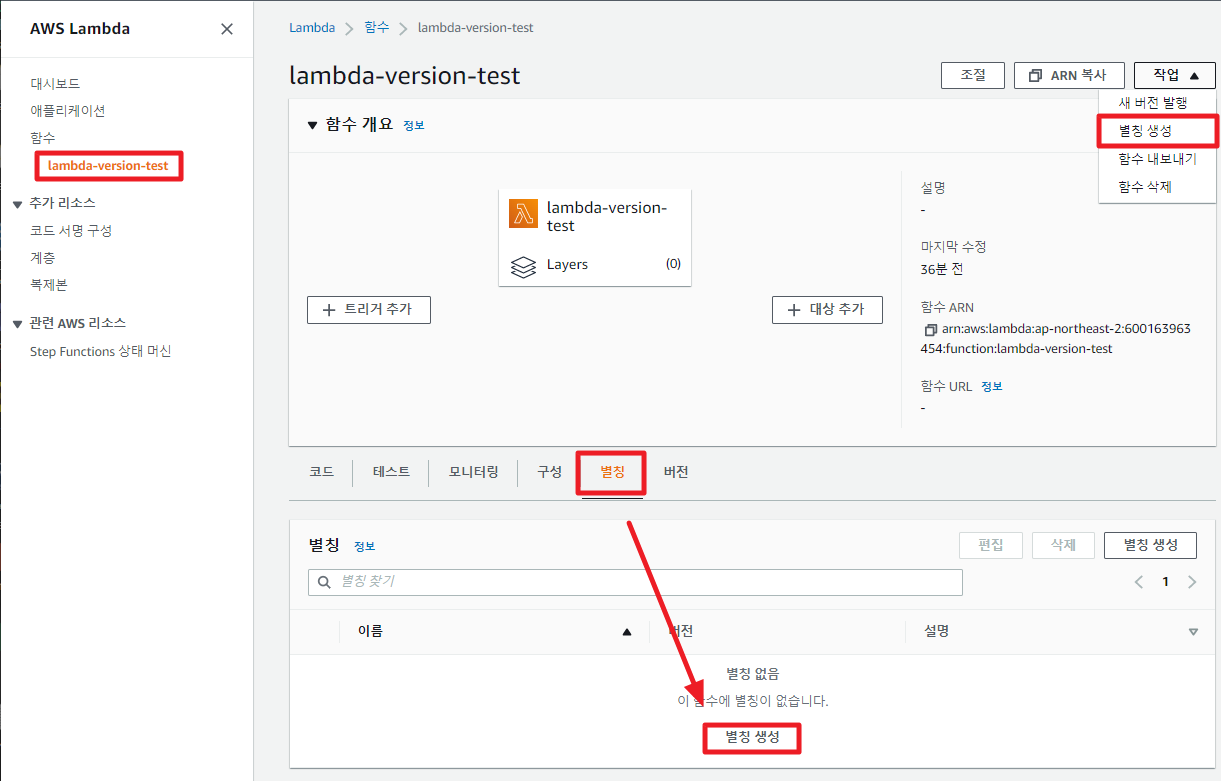Screen dimensions: 1221x781
Task: Open 애플리케이션 in the sidebar
Action: coord(67,111)
